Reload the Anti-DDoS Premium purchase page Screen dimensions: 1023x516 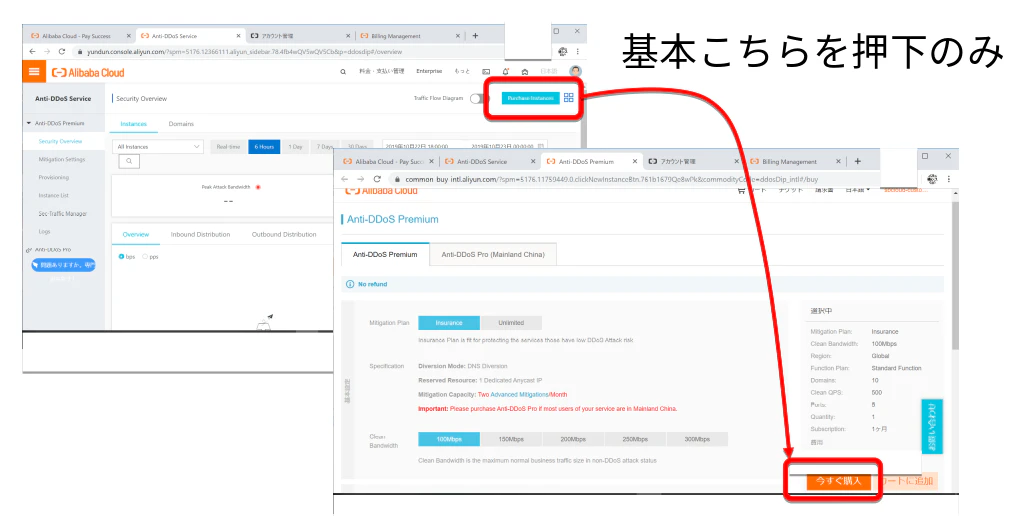[376, 179]
